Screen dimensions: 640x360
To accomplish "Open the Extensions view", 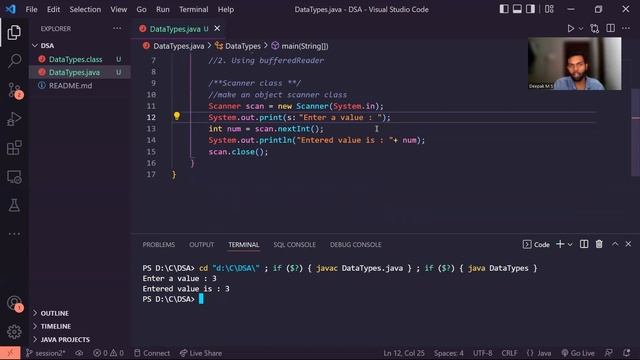I will point(14,148).
